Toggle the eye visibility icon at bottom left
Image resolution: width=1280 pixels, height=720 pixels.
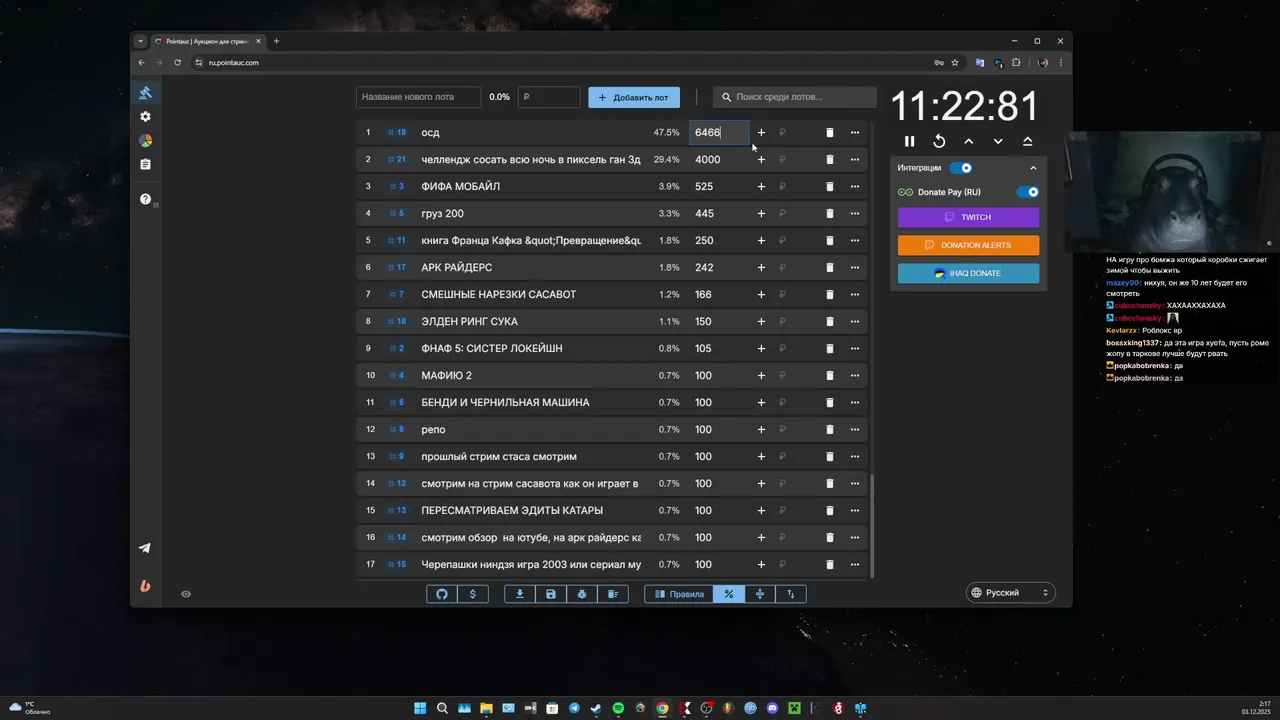(x=186, y=594)
